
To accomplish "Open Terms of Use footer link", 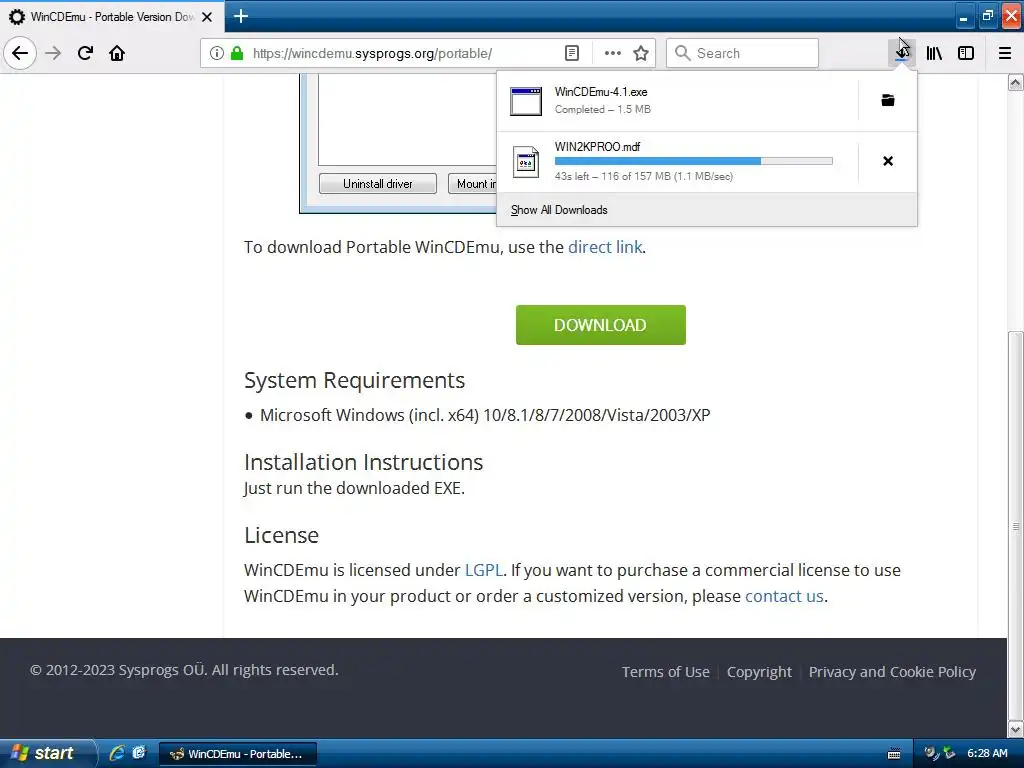I will coord(665,672).
